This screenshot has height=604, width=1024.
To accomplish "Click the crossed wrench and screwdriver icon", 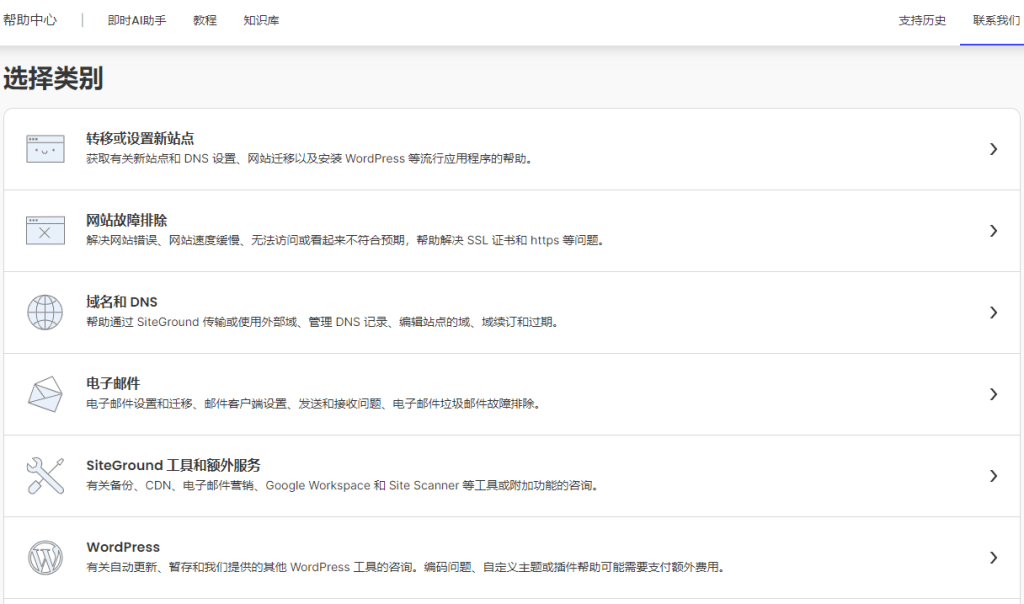I will (44, 475).
